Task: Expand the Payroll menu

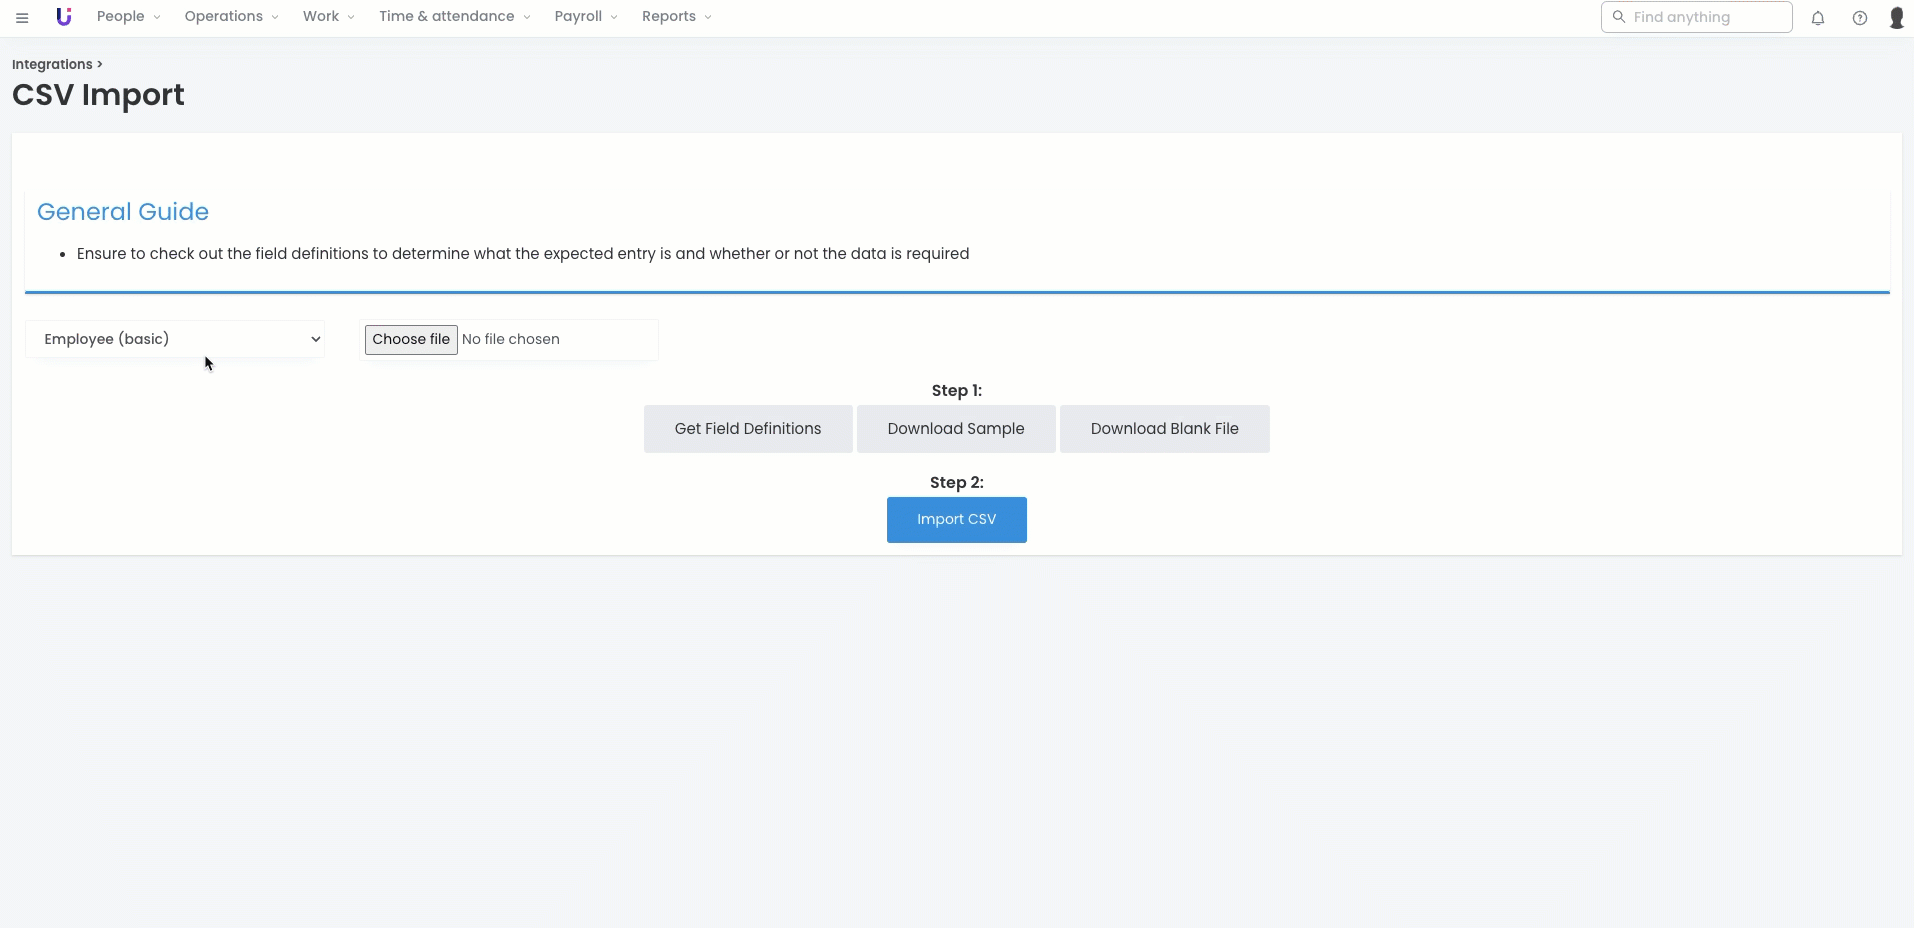Action: (x=585, y=17)
